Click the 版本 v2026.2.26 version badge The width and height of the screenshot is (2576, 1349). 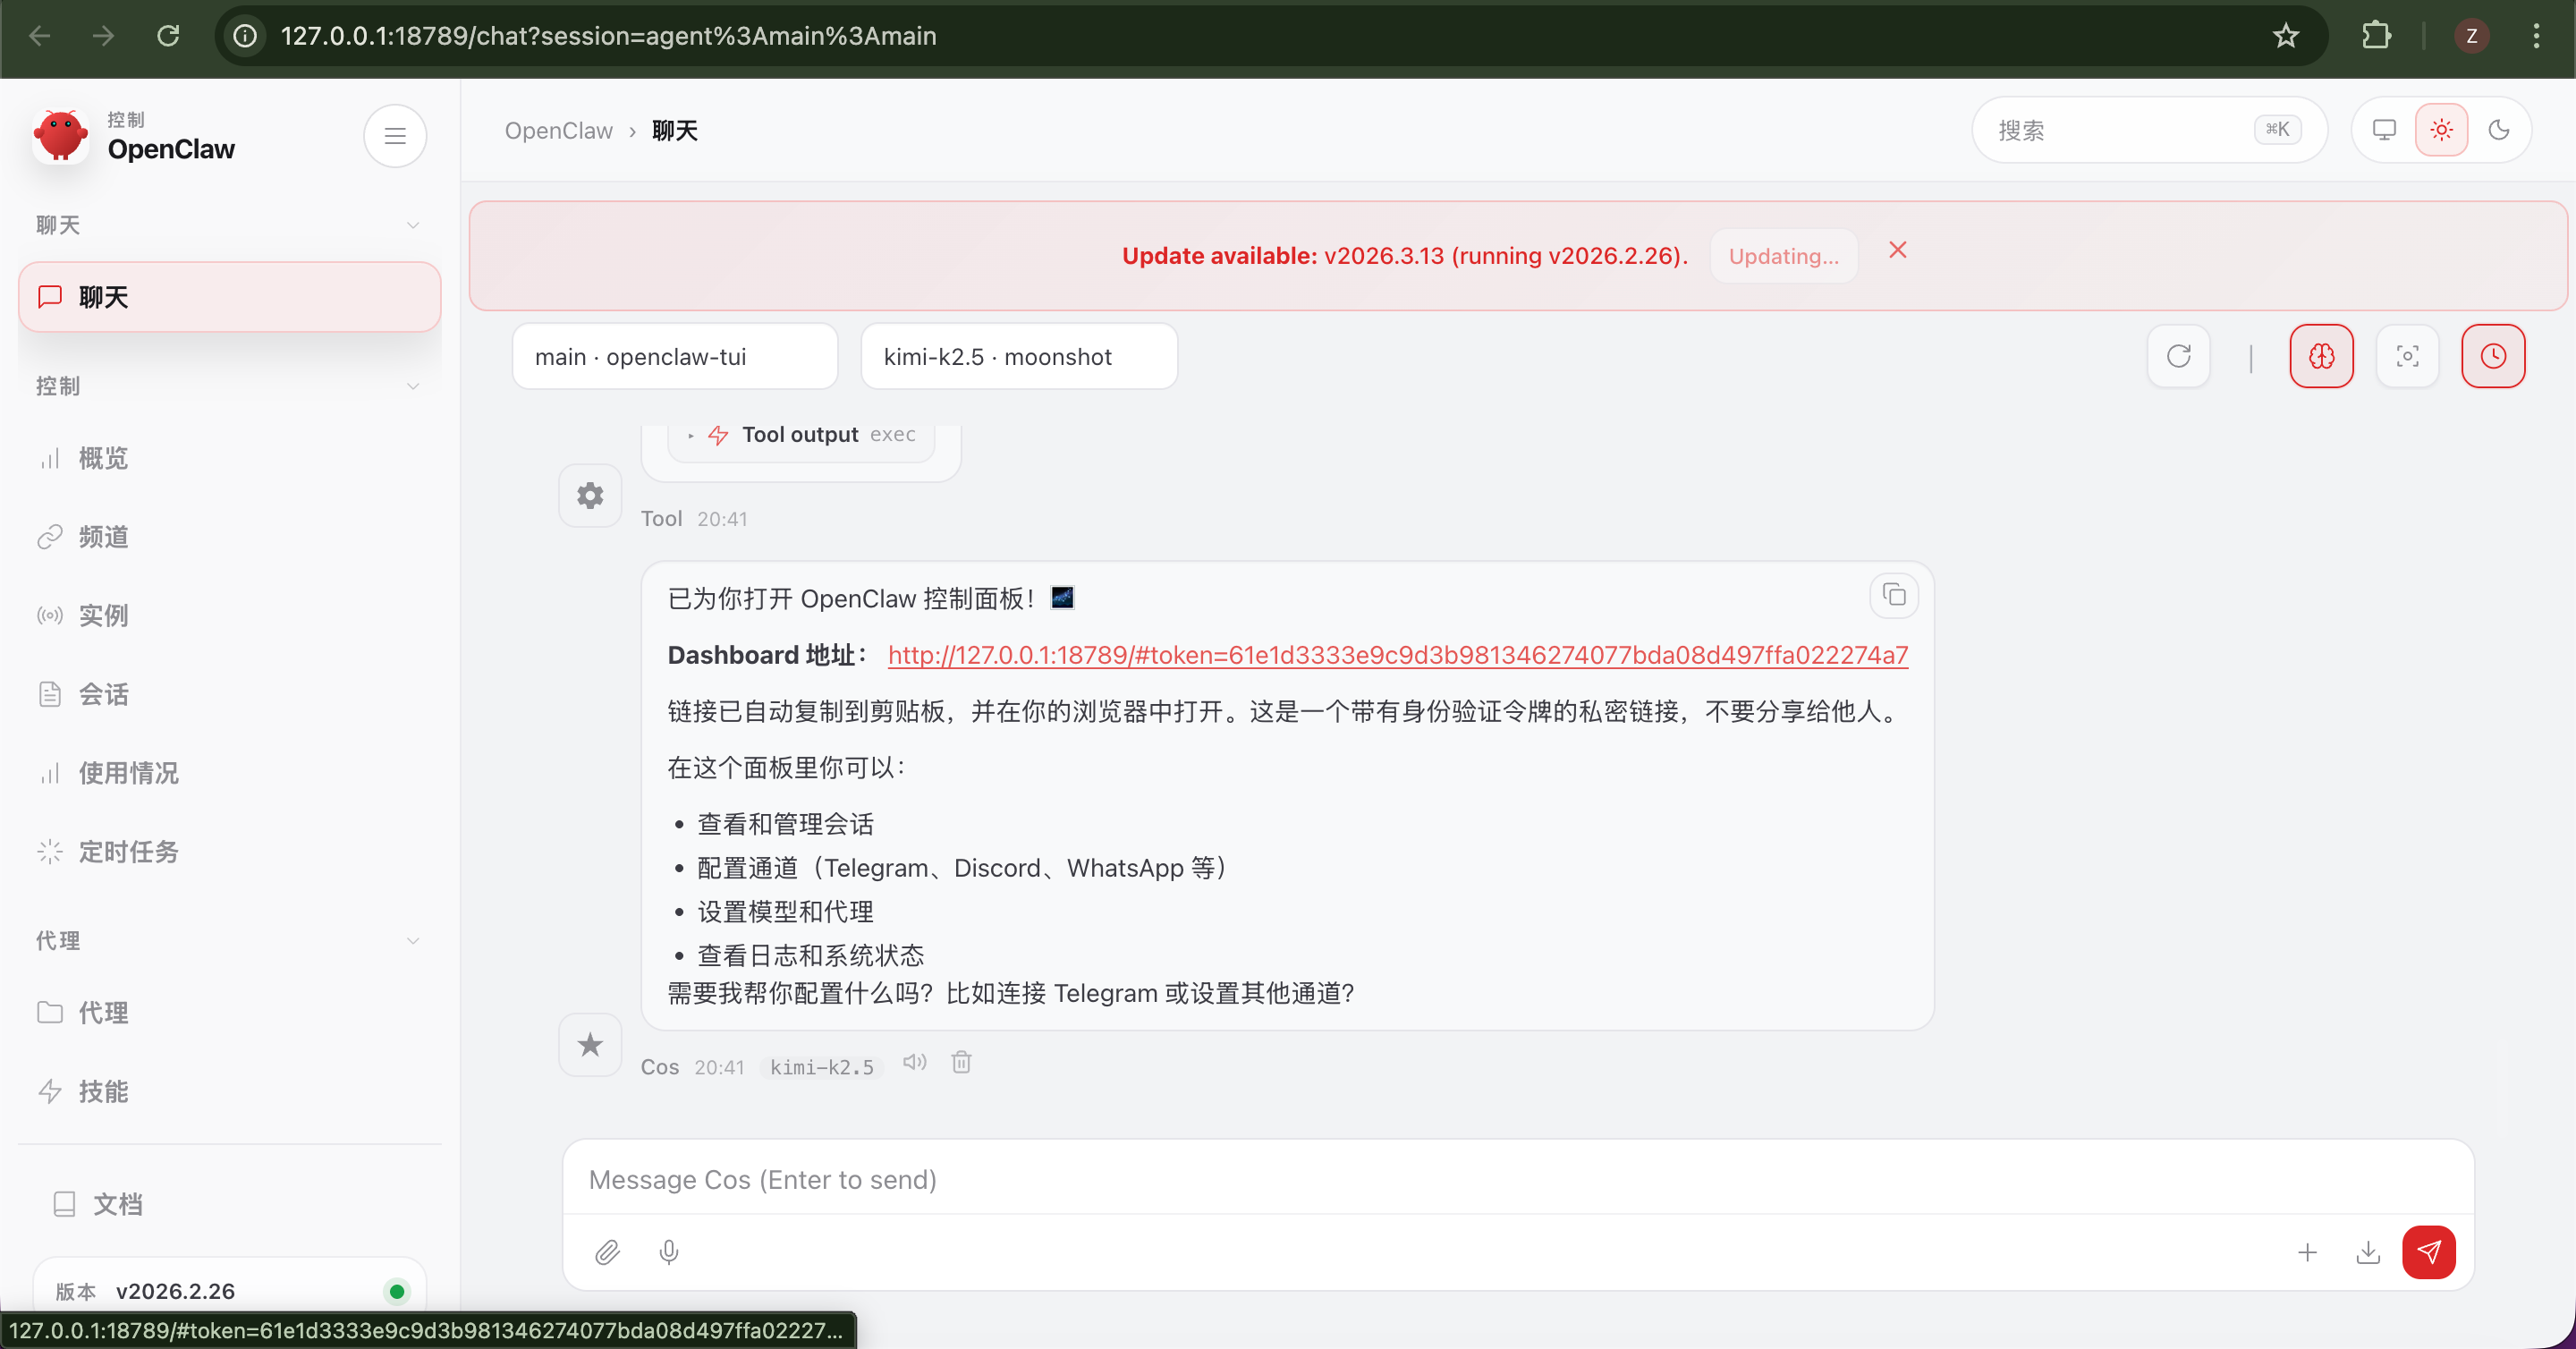point(229,1291)
